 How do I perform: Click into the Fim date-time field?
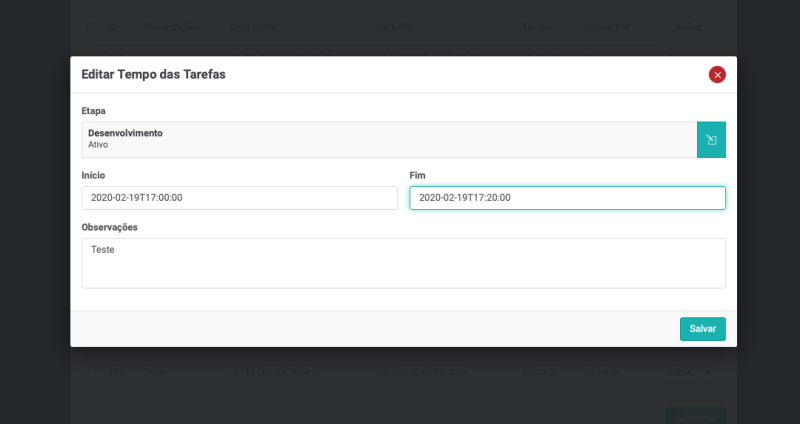(567, 198)
